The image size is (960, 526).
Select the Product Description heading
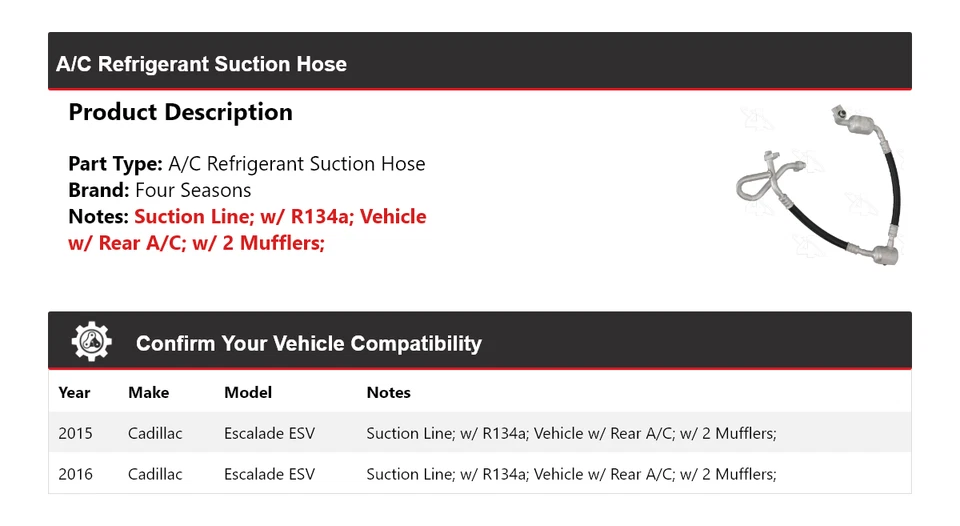pyautogui.click(x=180, y=112)
